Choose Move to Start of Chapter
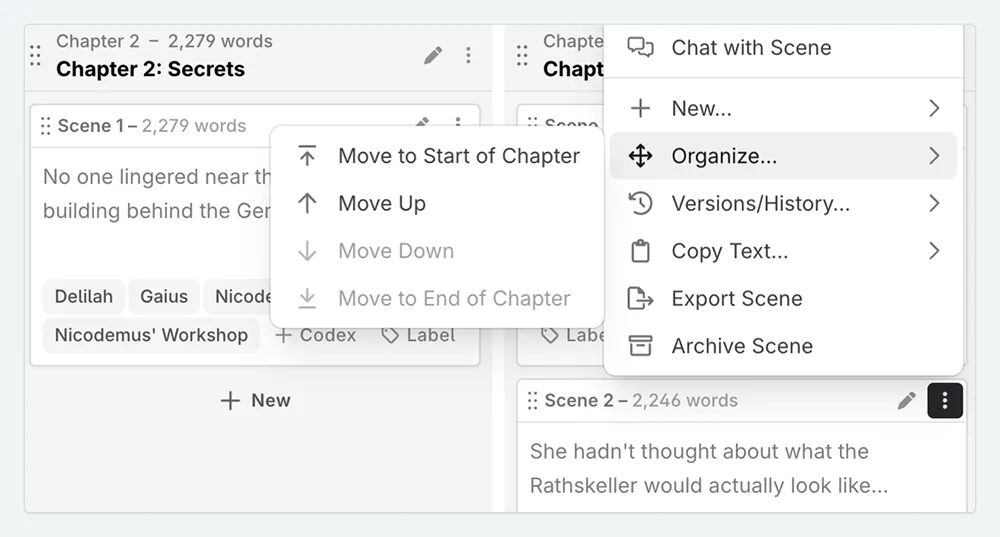 [x=437, y=156]
